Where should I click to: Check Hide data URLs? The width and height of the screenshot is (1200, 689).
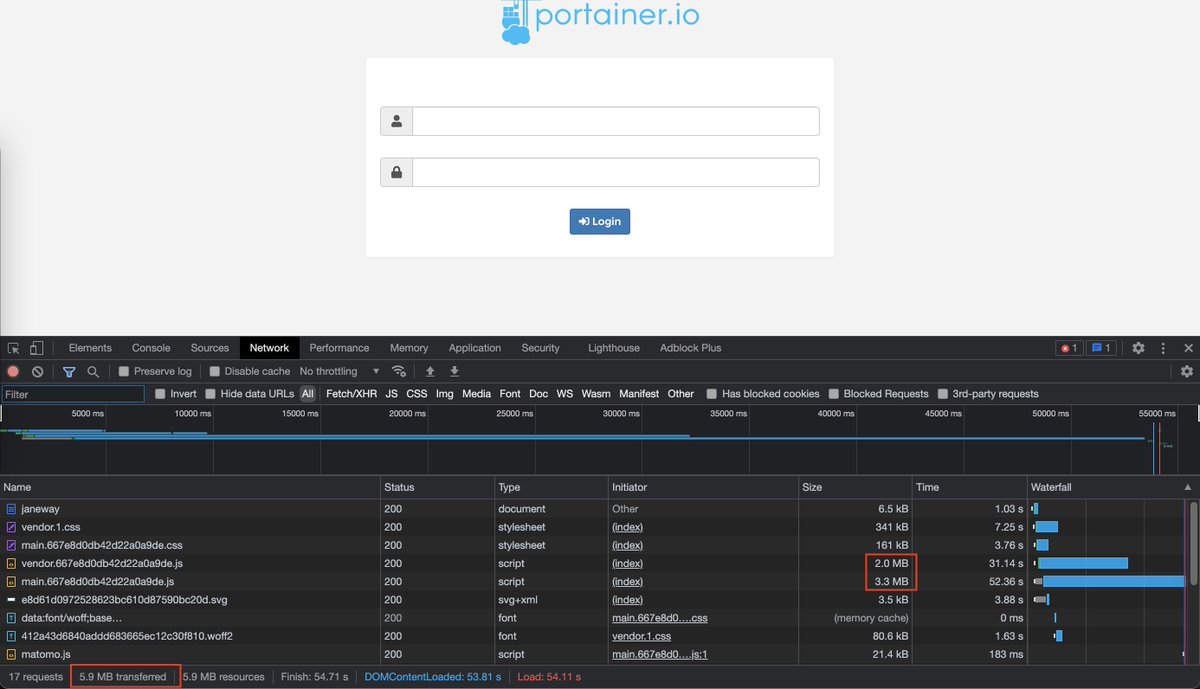210,394
